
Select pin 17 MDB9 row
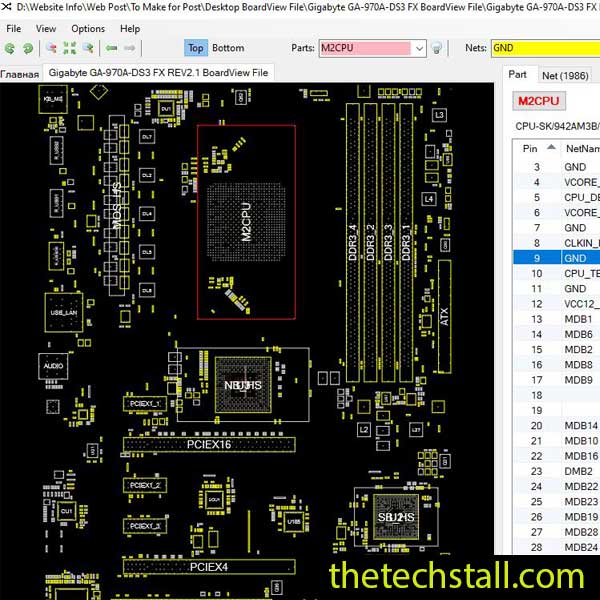[x=557, y=380]
